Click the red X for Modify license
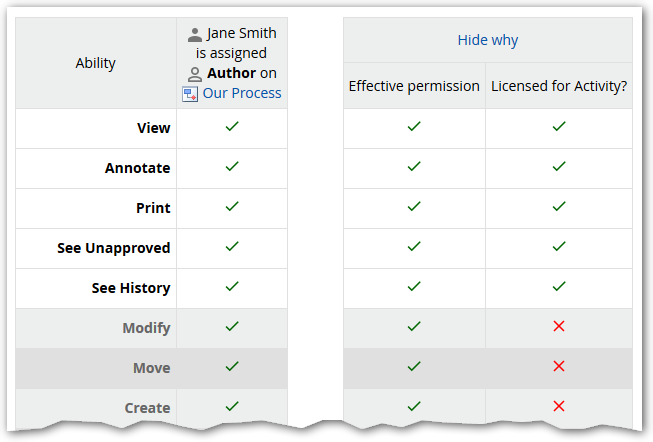This screenshot has width=653, height=442. (x=559, y=327)
